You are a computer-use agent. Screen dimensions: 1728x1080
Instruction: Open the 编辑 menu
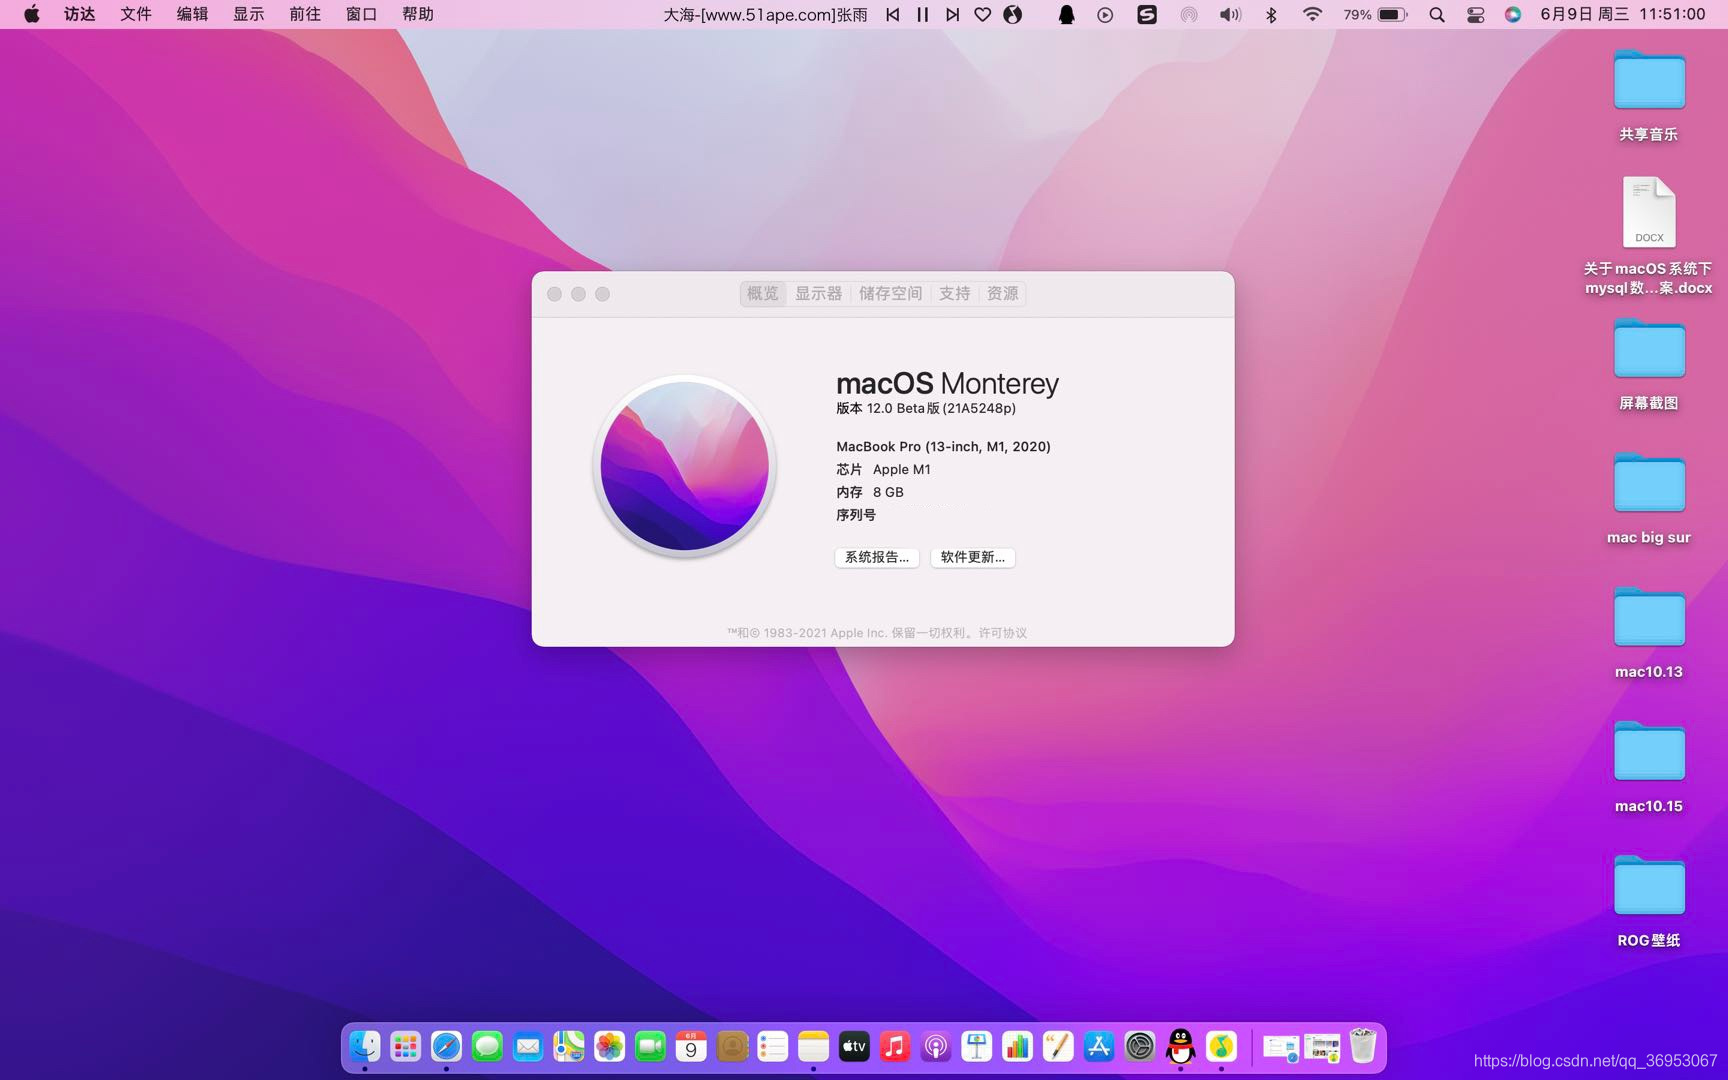click(x=192, y=14)
